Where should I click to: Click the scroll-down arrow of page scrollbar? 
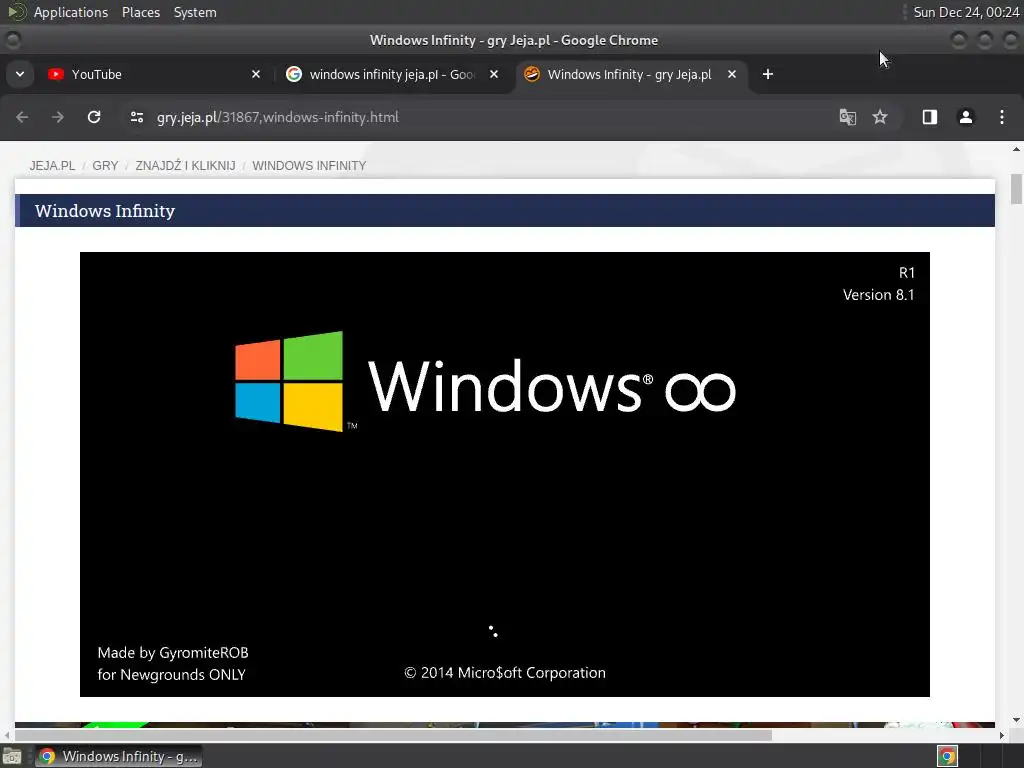(x=1016, y=720)
